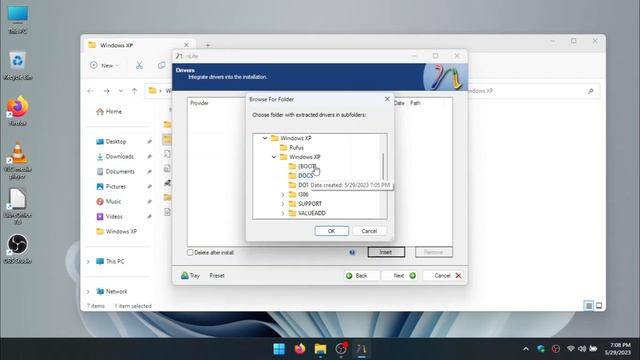Click the Preset button in nLite
Screen dimensions: 640x360
tap(217, 276)
